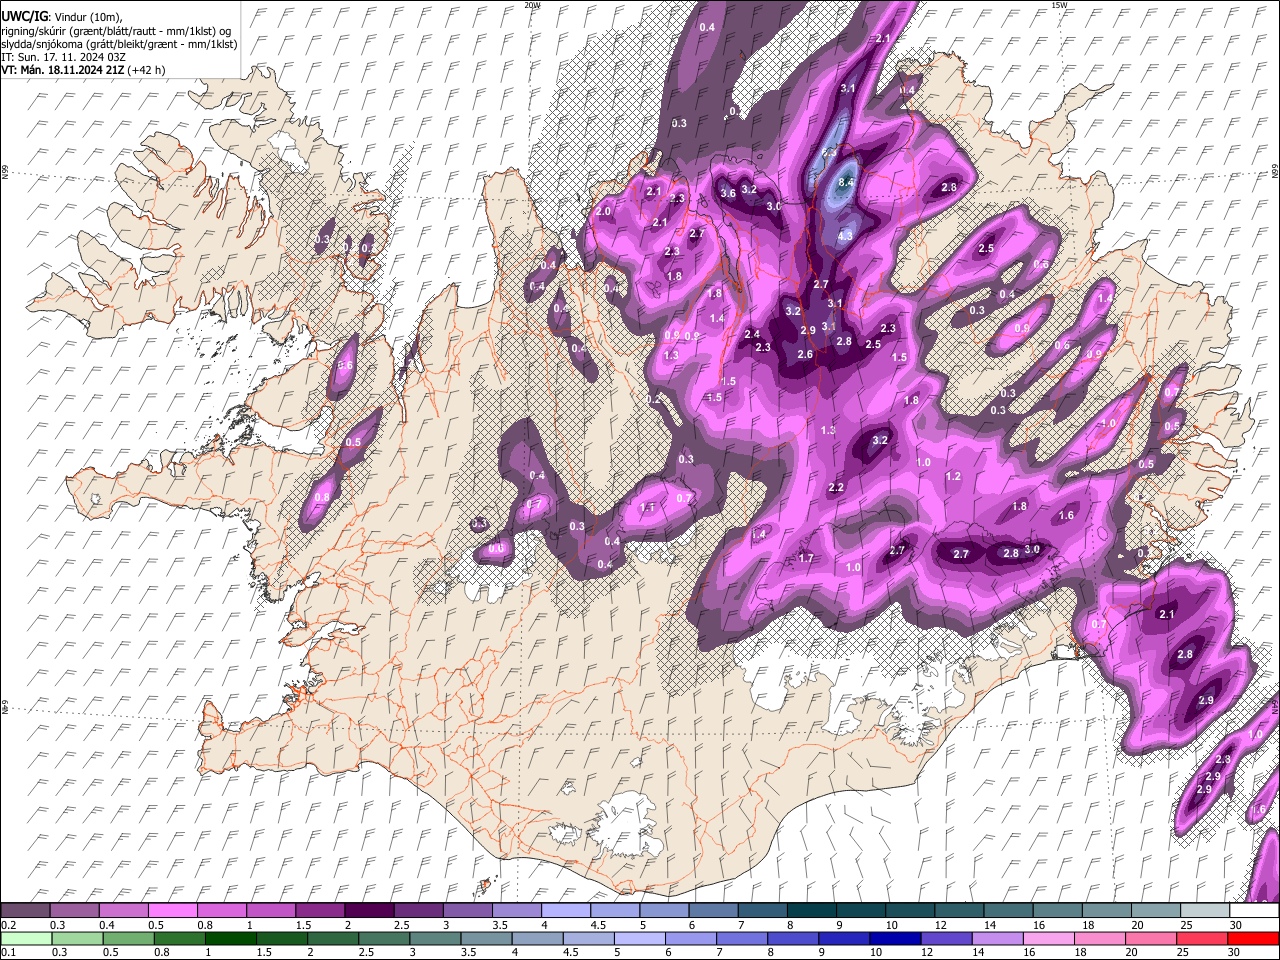Image resolution: width=1280 pixels, height=960 pixels.
Task: Click the 2.4 value label on the map
Action: tap(752, 334)
